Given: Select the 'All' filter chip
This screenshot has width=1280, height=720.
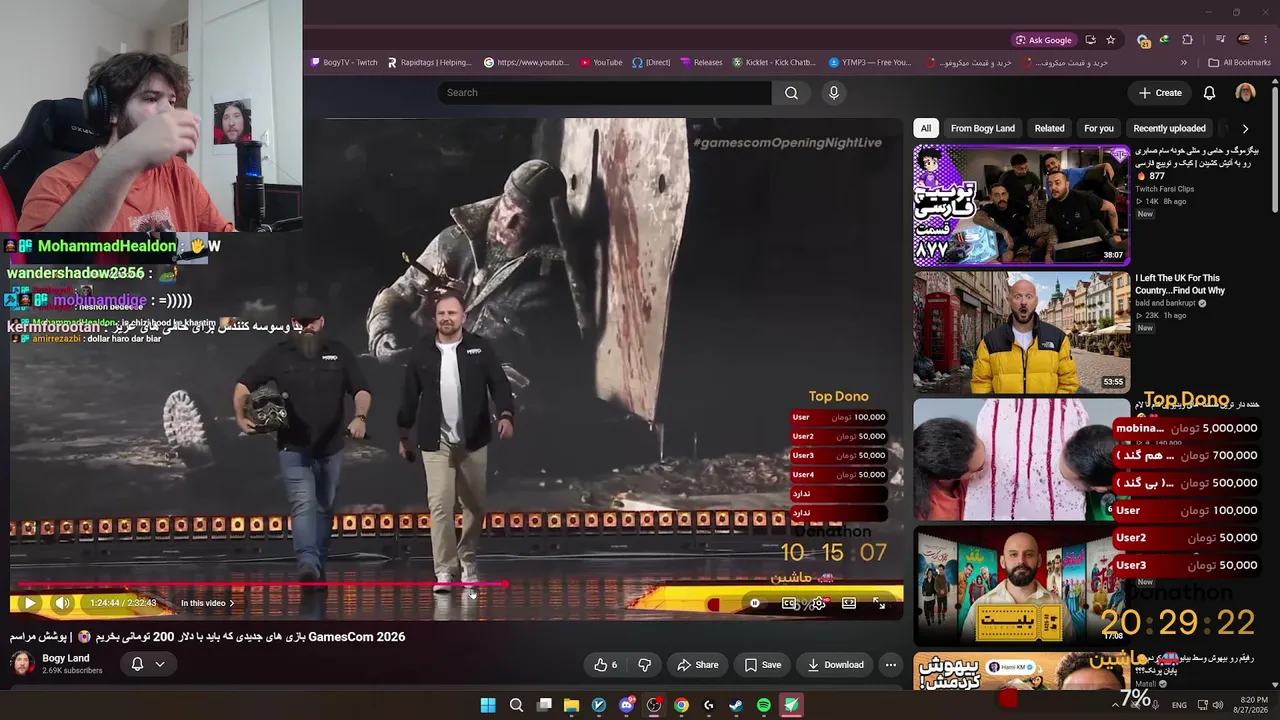Looking at the screenshot, I should pos(926,128).
